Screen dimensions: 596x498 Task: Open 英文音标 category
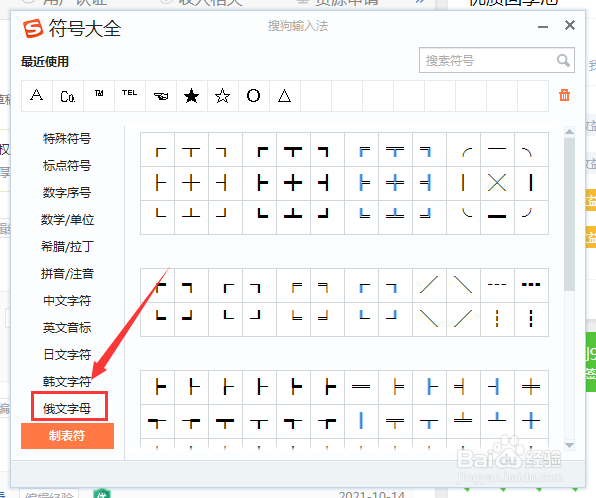(67, 328)
